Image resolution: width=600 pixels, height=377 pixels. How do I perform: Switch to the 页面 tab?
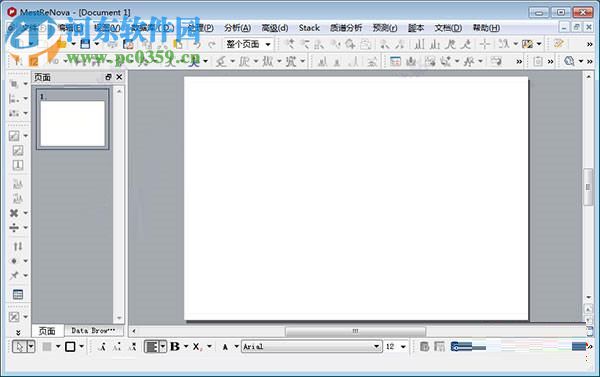point(47,331)
